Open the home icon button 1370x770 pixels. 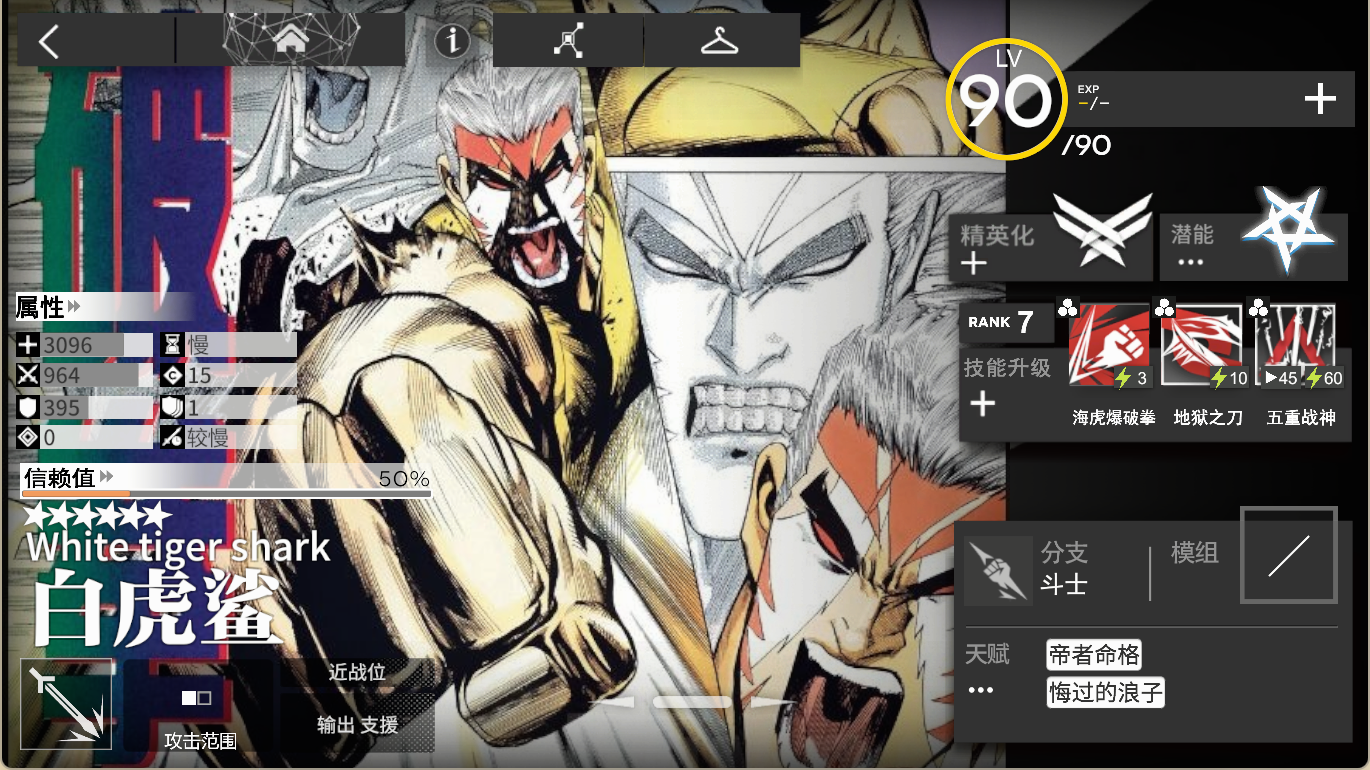coord(291,40)
